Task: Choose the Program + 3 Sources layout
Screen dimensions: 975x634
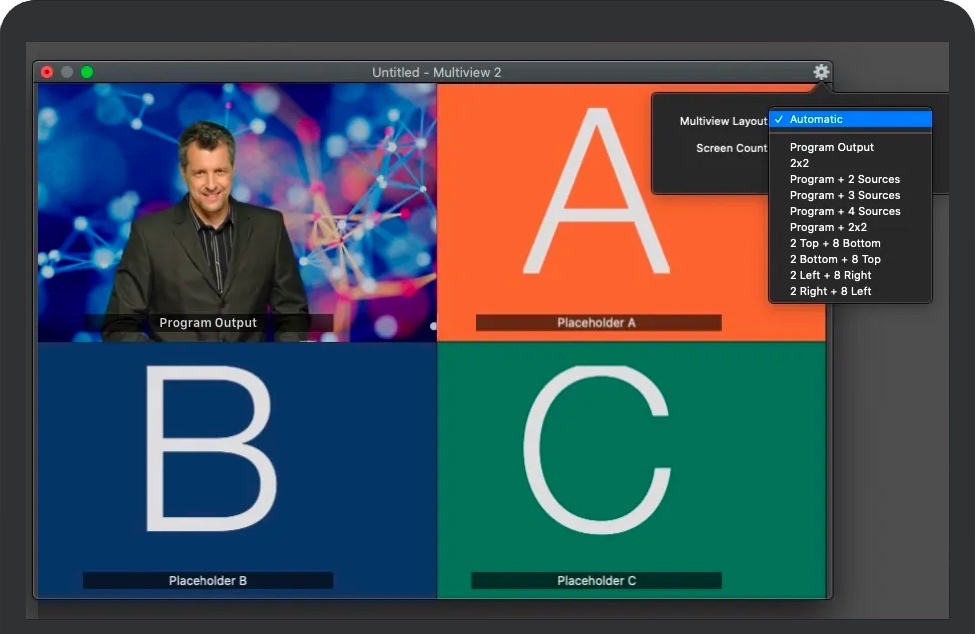Action: [x=844, y=195]
